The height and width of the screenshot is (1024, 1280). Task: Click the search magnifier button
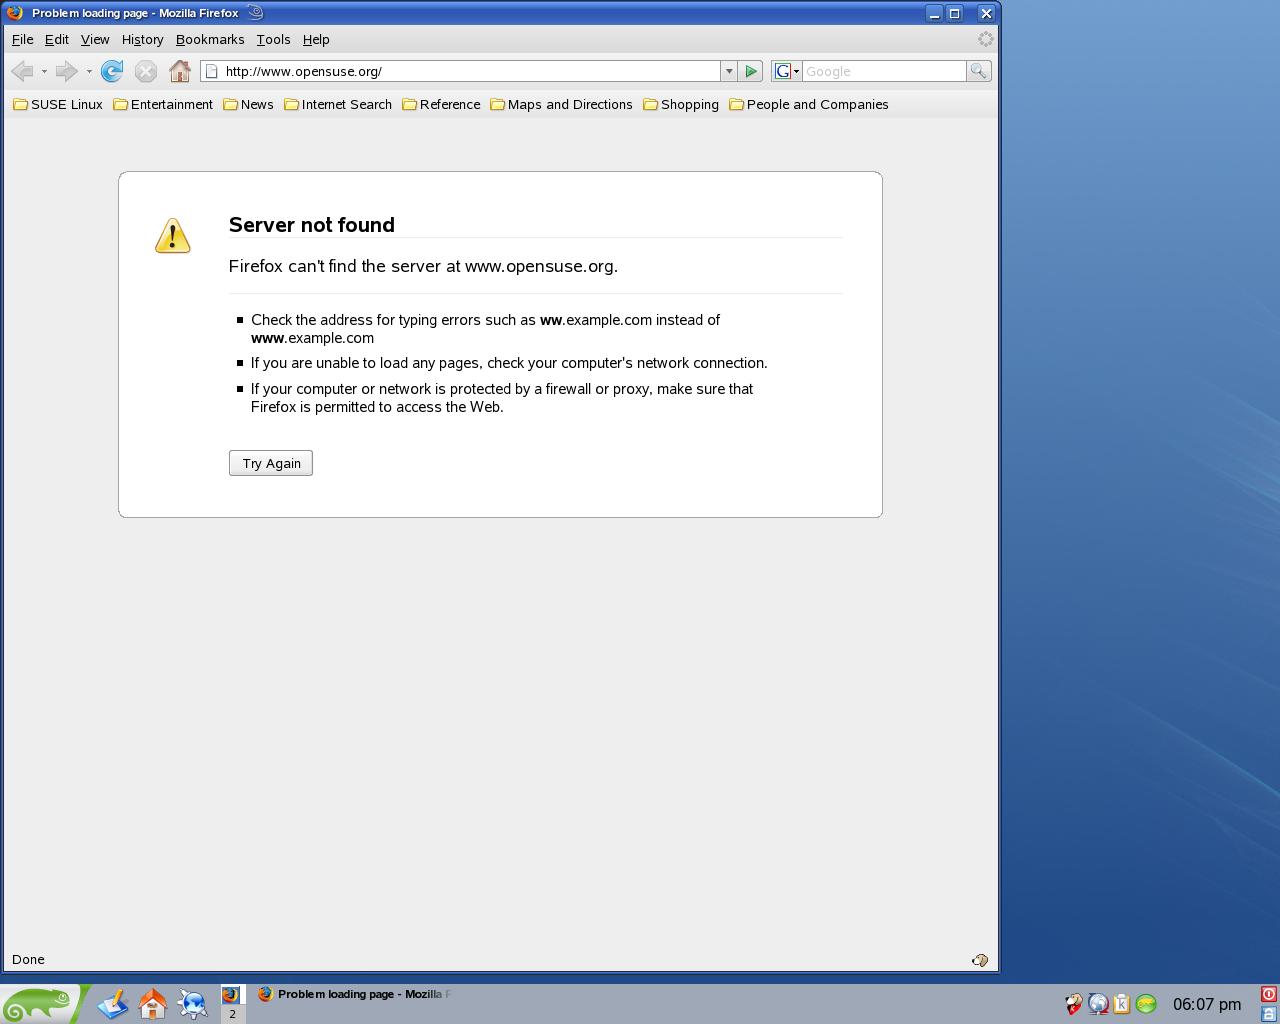point(978,71)
